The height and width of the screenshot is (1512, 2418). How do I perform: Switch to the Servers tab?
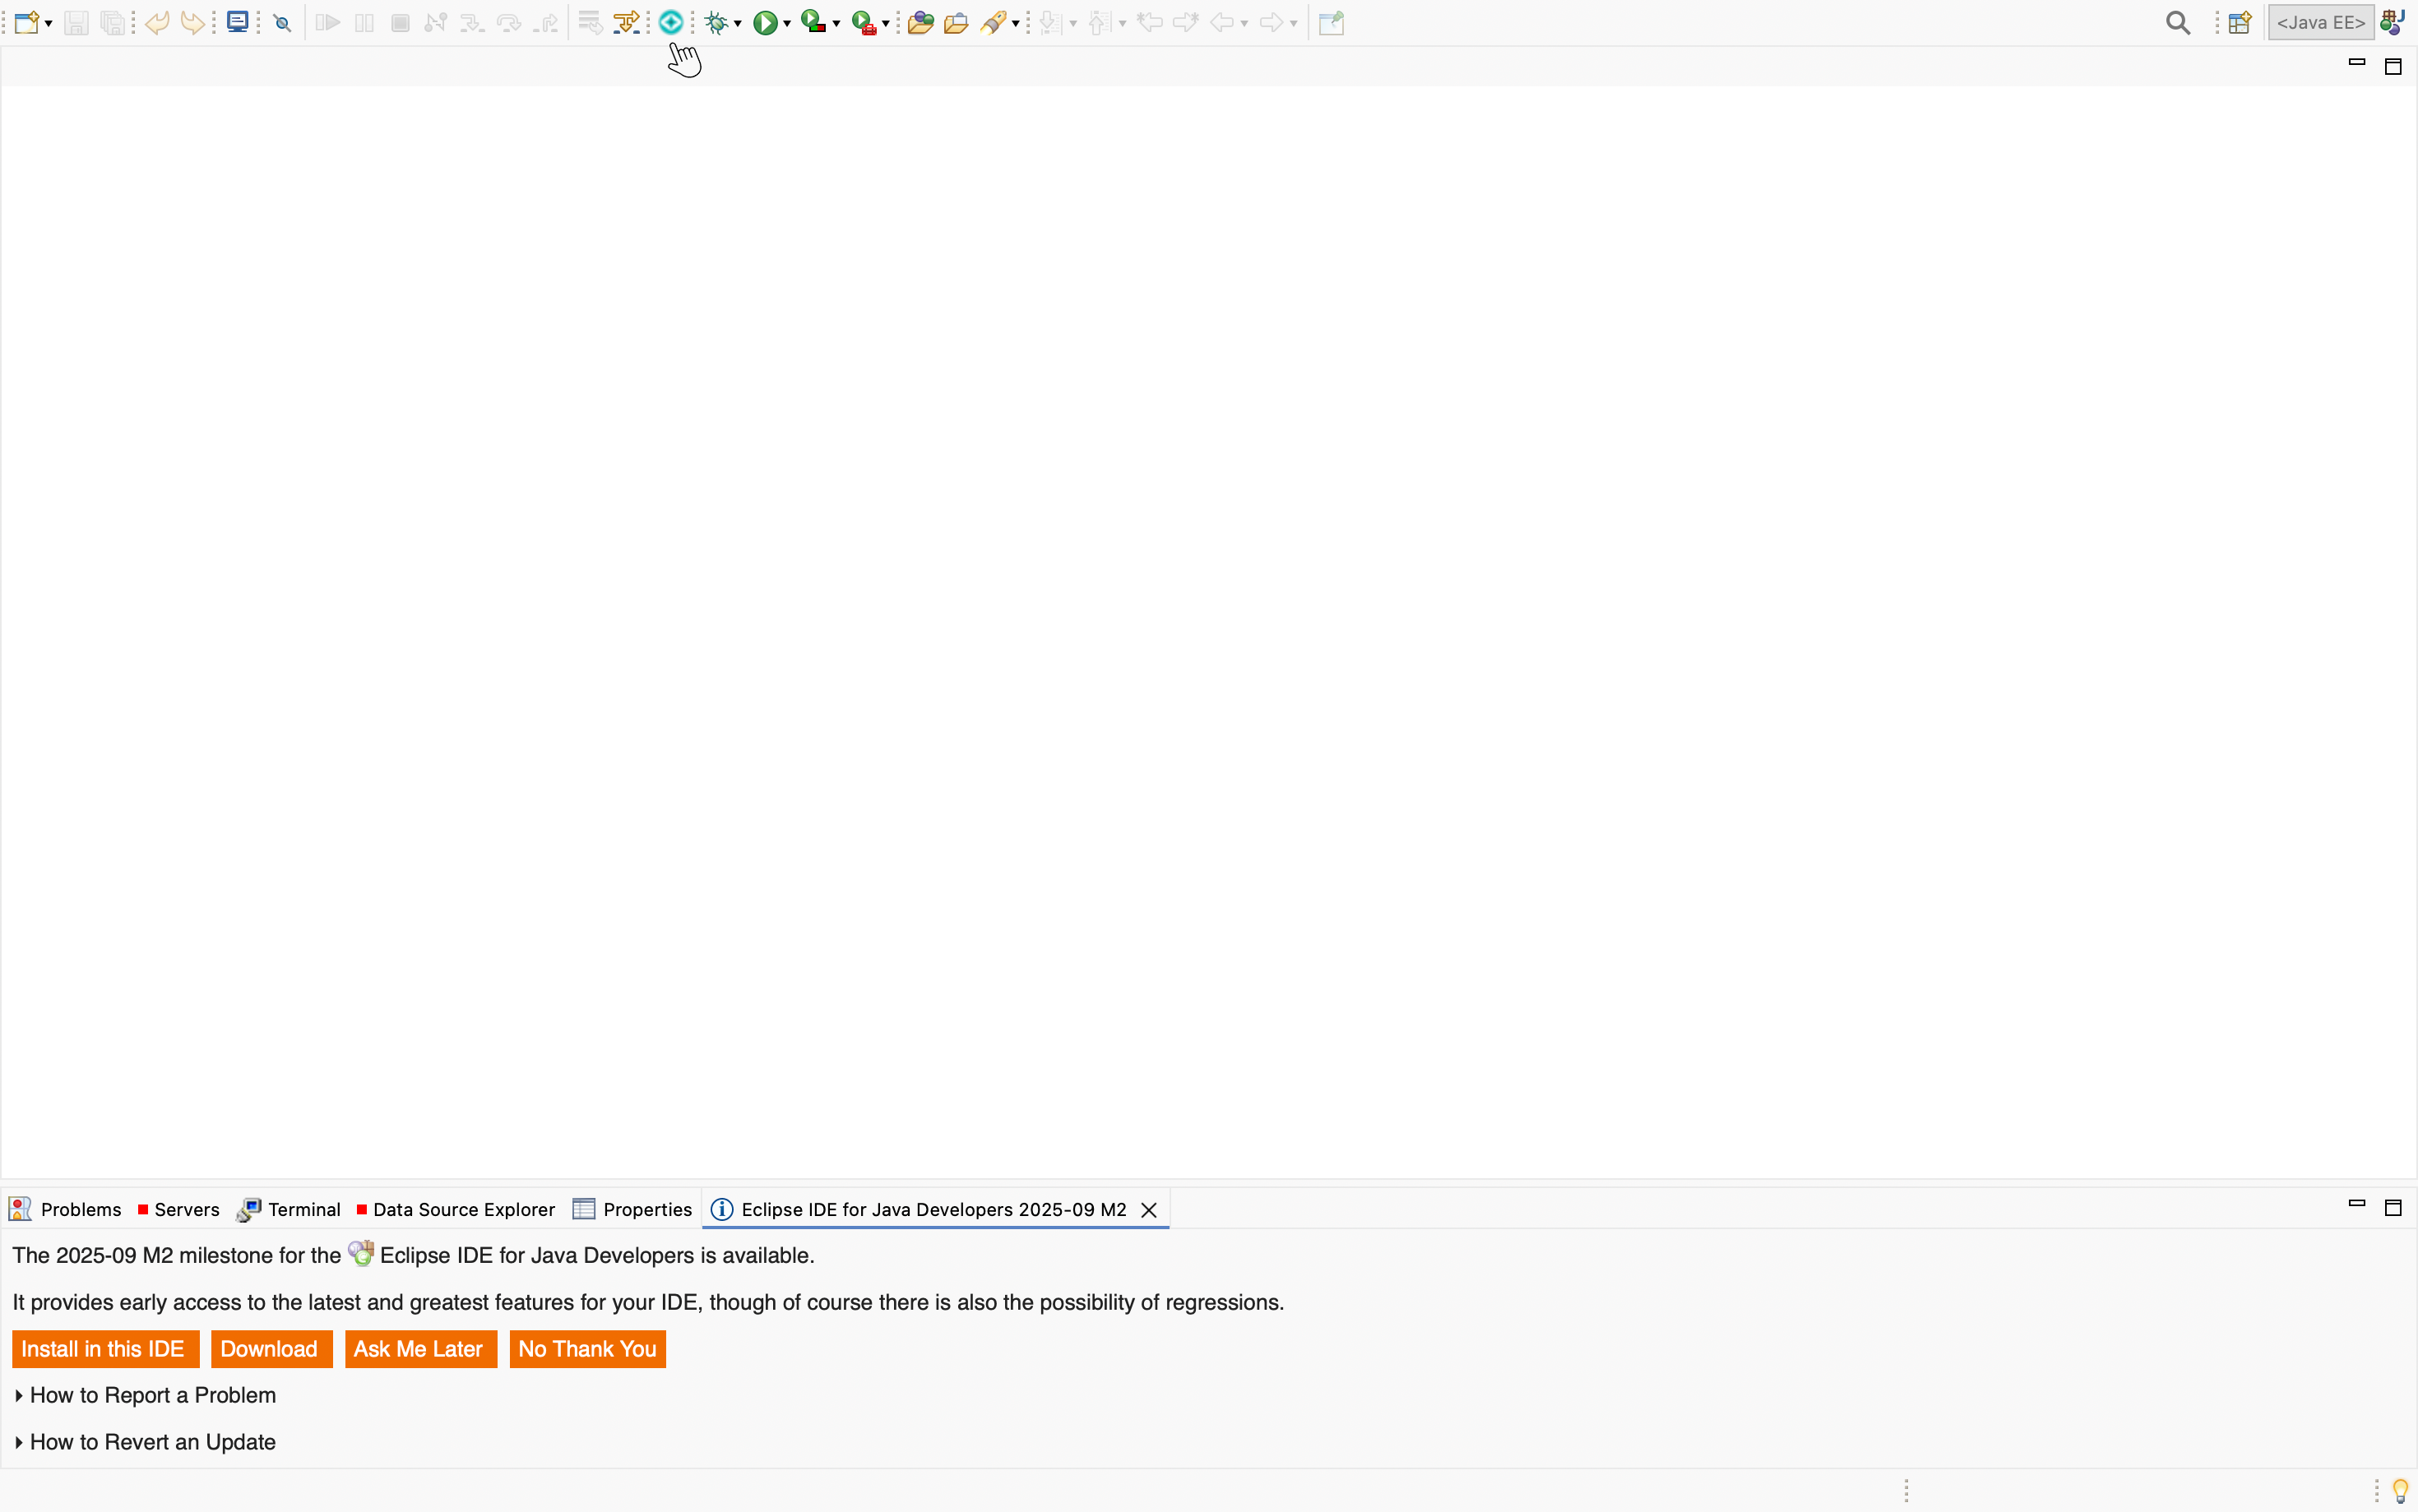(x=179, y=1209)
